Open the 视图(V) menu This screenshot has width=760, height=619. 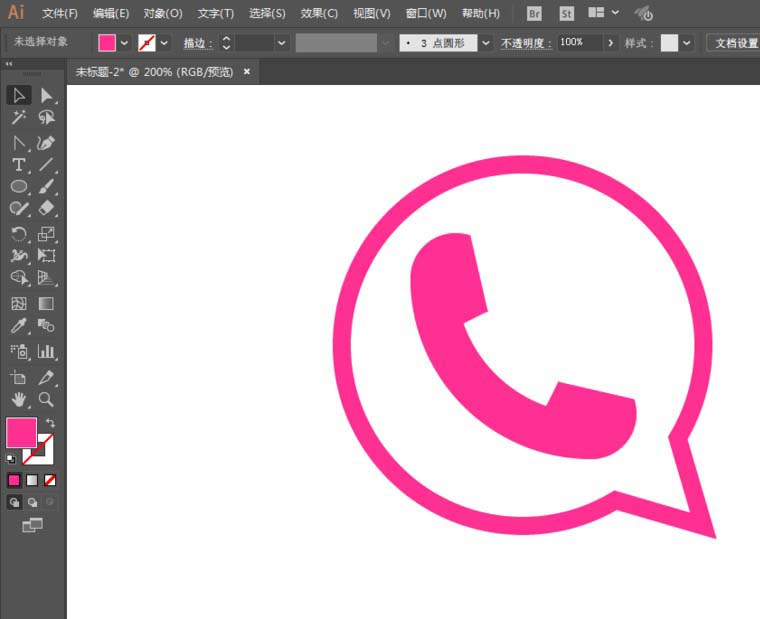pos(371,14)
